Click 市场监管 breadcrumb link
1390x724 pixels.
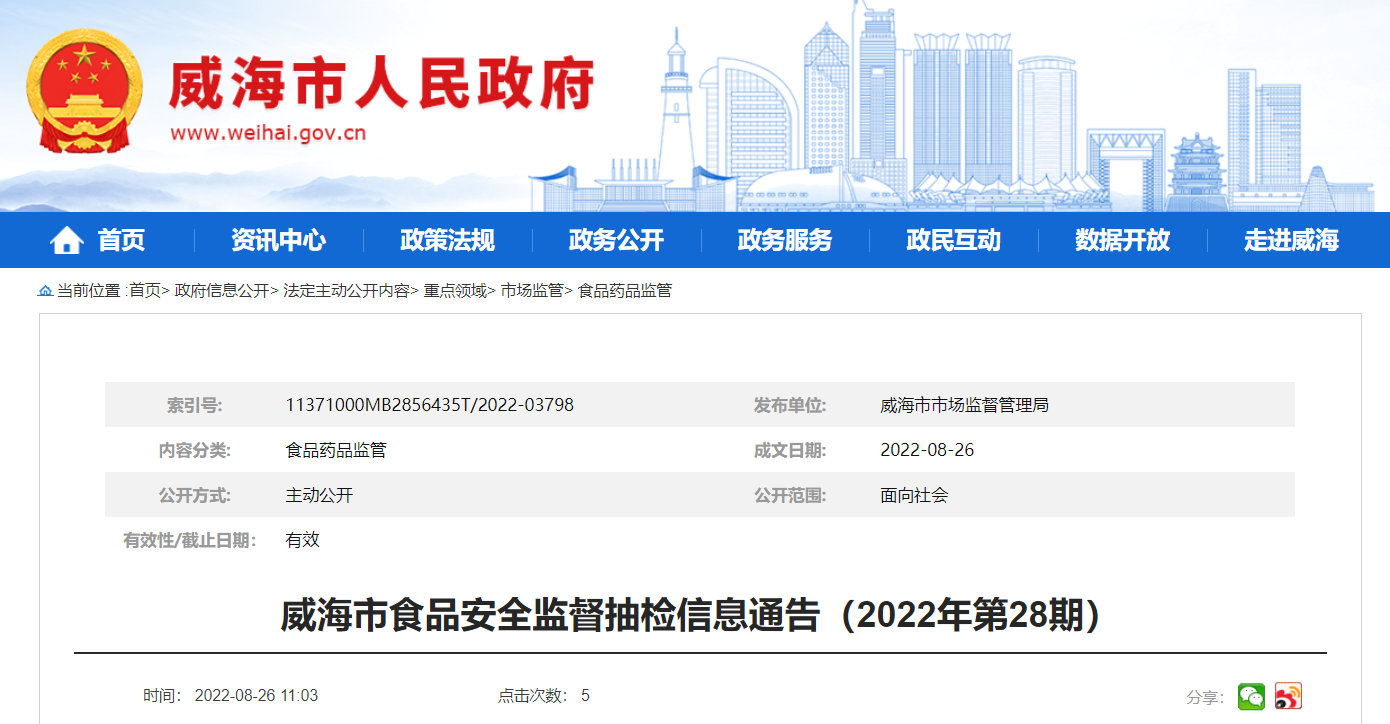coord(532,291)
